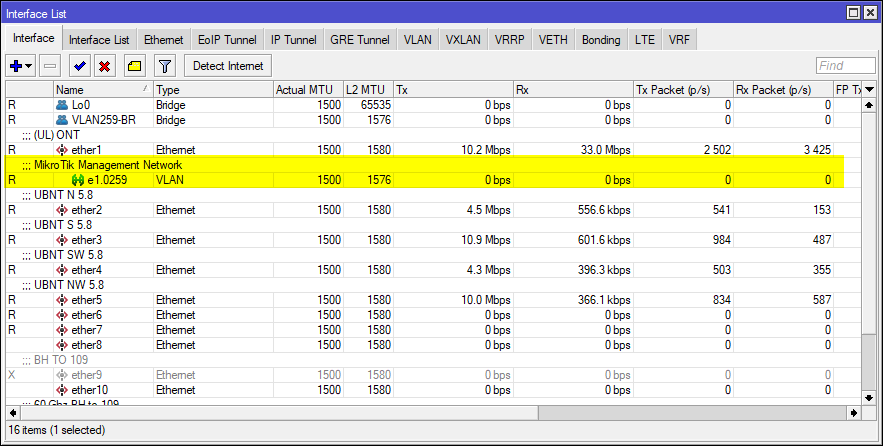Switch to the Ethernet tab
Viewport: 883px width, 446px height.
163,40
